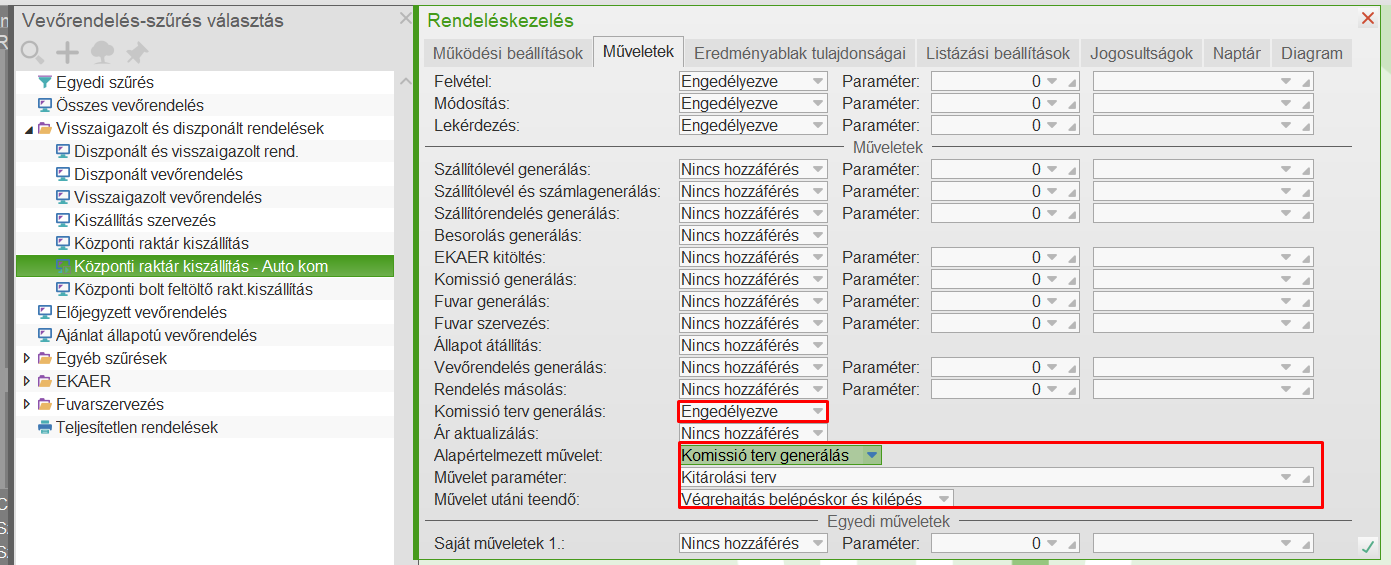This screenshot has width=1391, height=565.
Task: Click the tree view icon
Action: click(x=102, y=52)
